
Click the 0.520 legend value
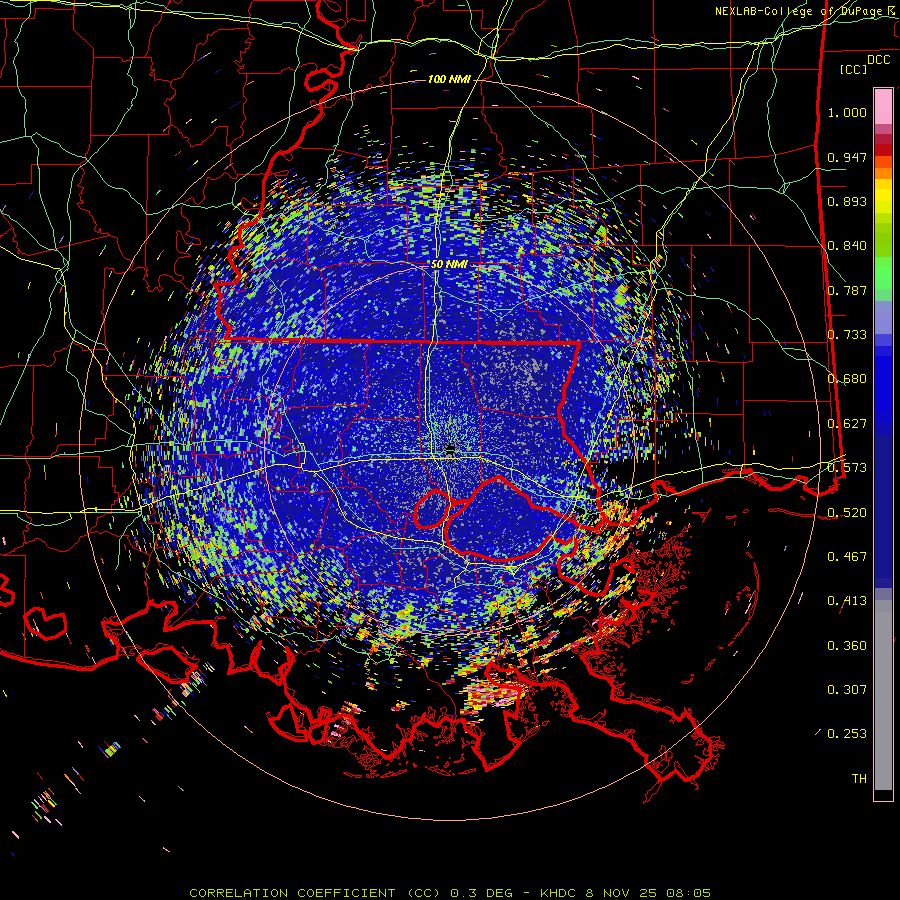(x=847, y=513)
